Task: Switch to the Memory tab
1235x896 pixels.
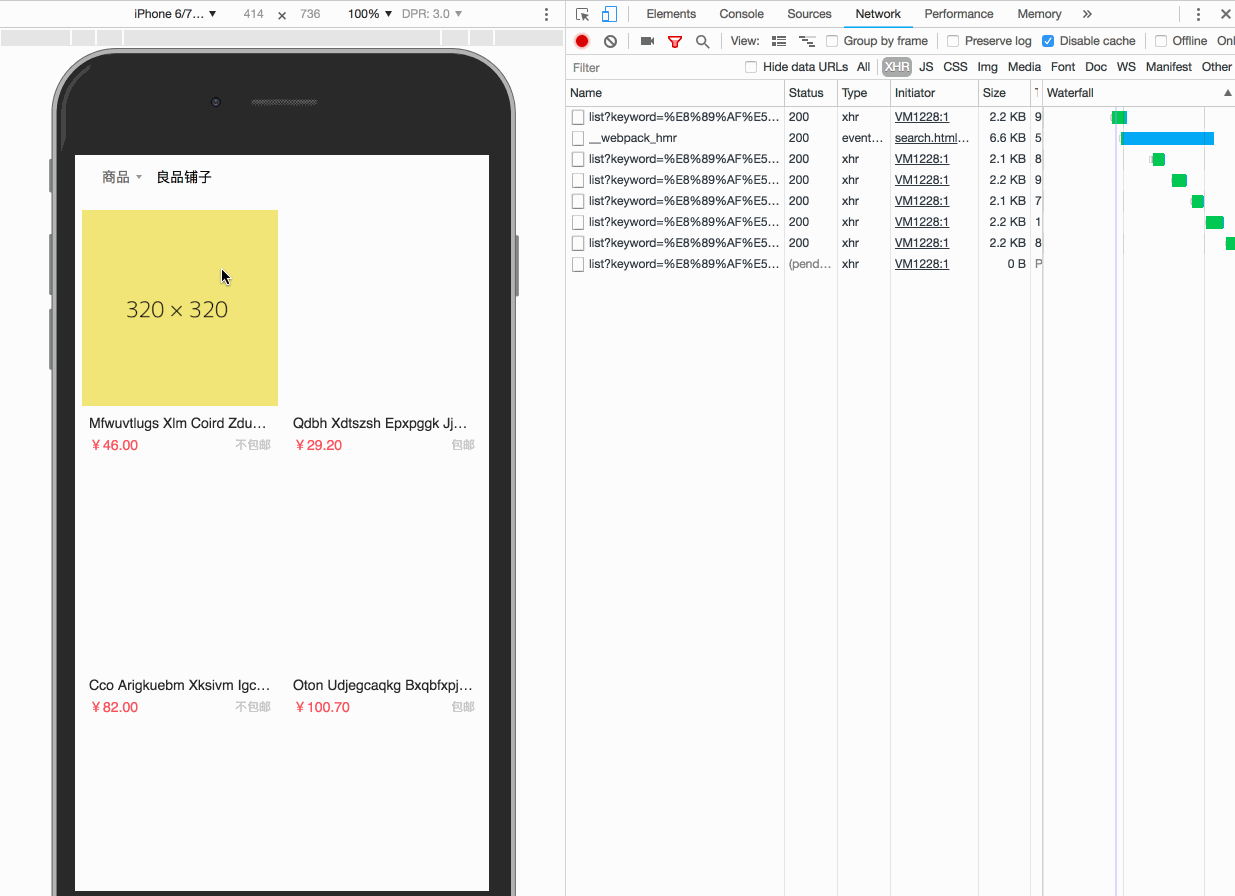Action: coord(1039,14)
